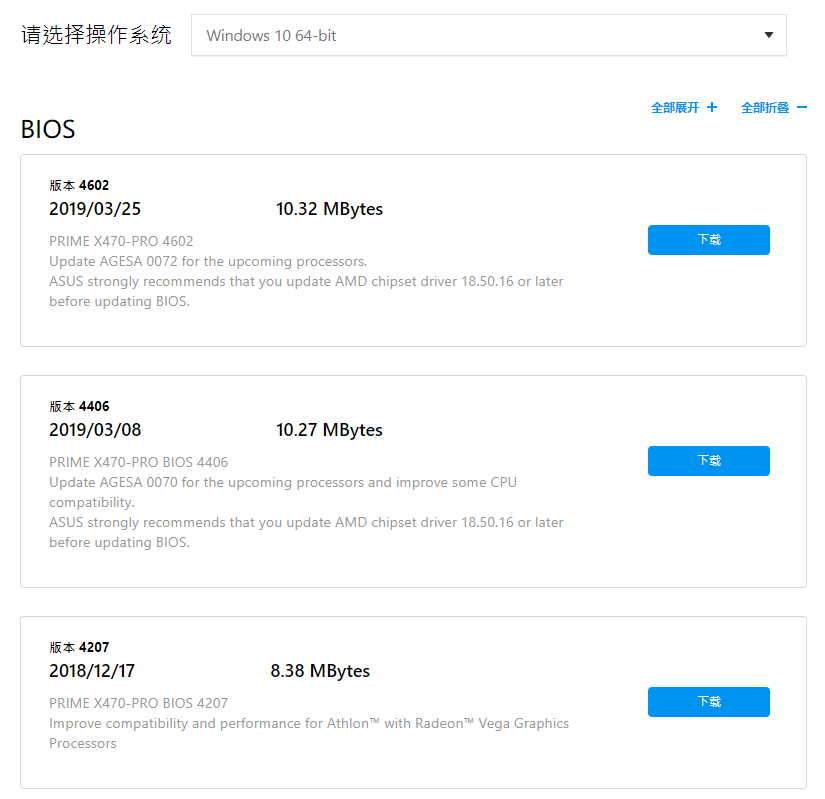The image size is (825, 799).
Task: Open the operating system dropdown arrow
Action: point(769,35)
